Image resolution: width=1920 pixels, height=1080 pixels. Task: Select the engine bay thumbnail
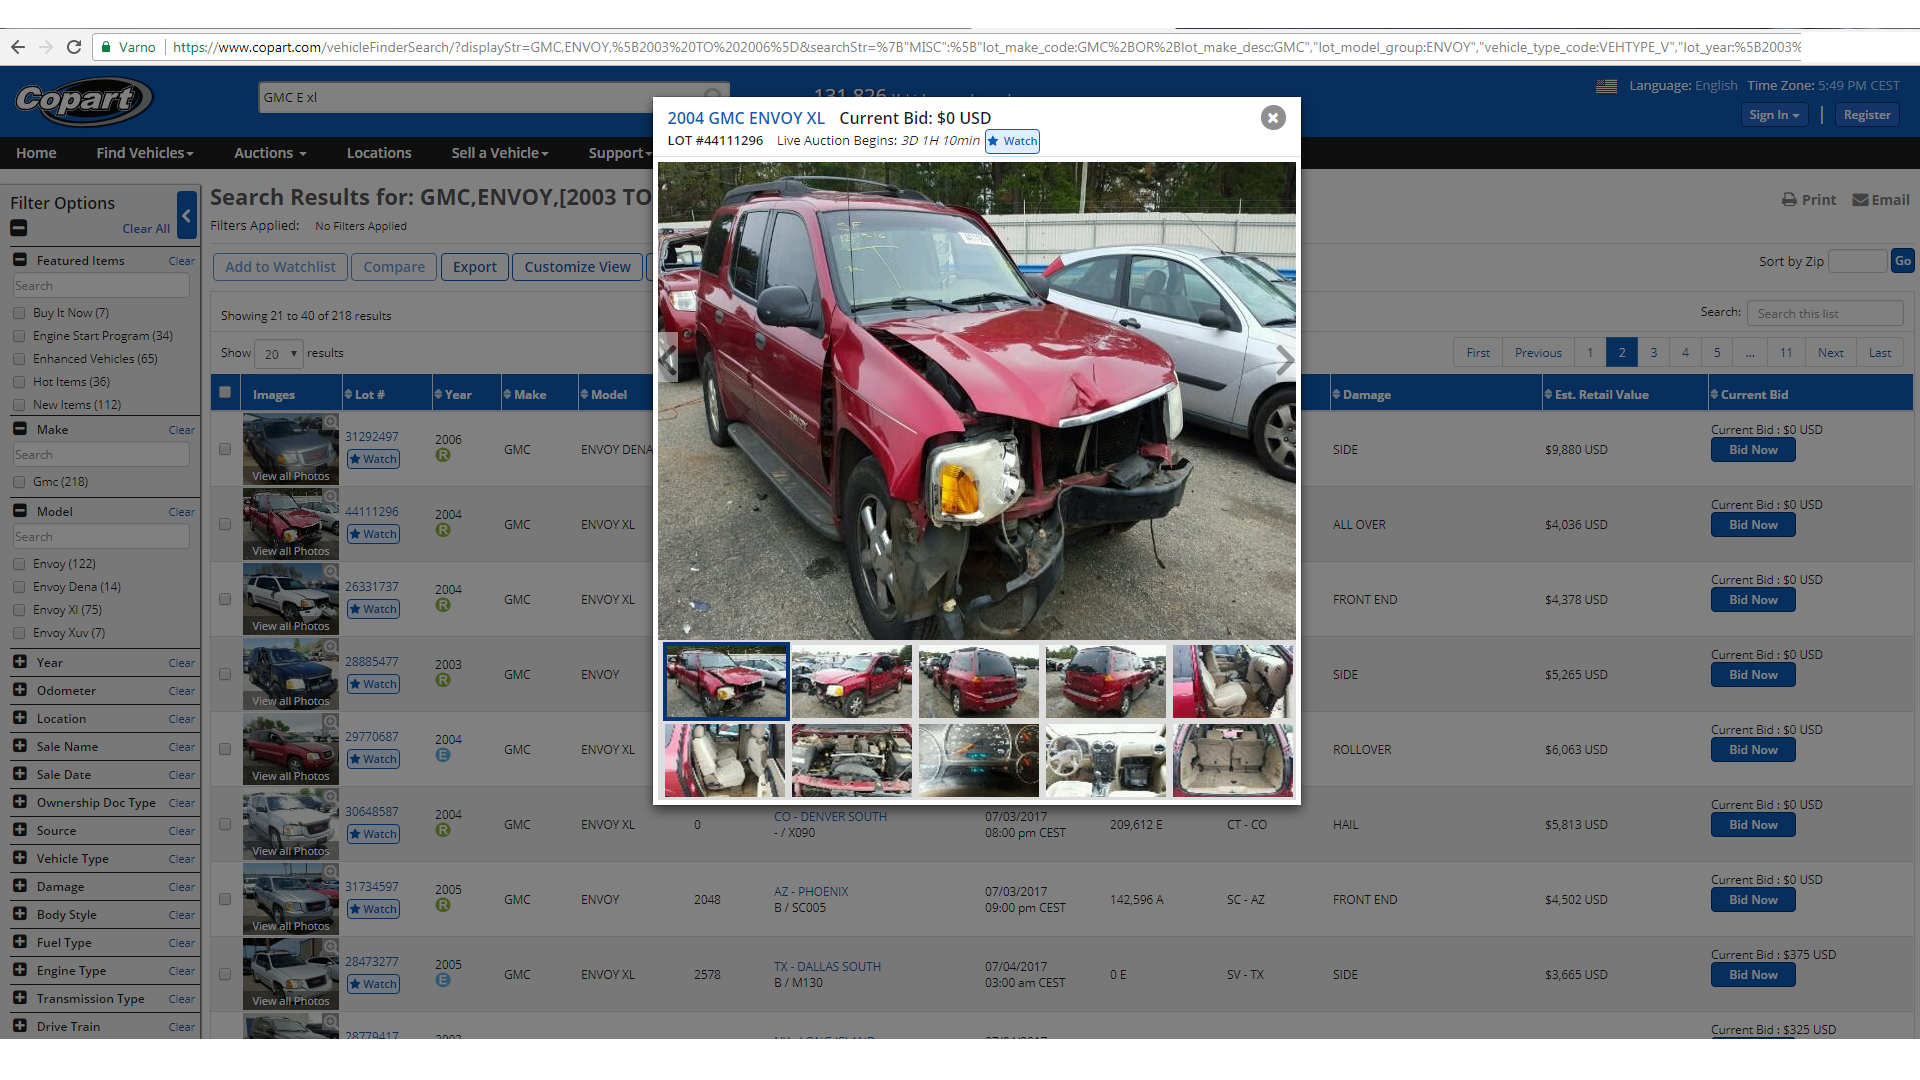click(x=852, y=761)
